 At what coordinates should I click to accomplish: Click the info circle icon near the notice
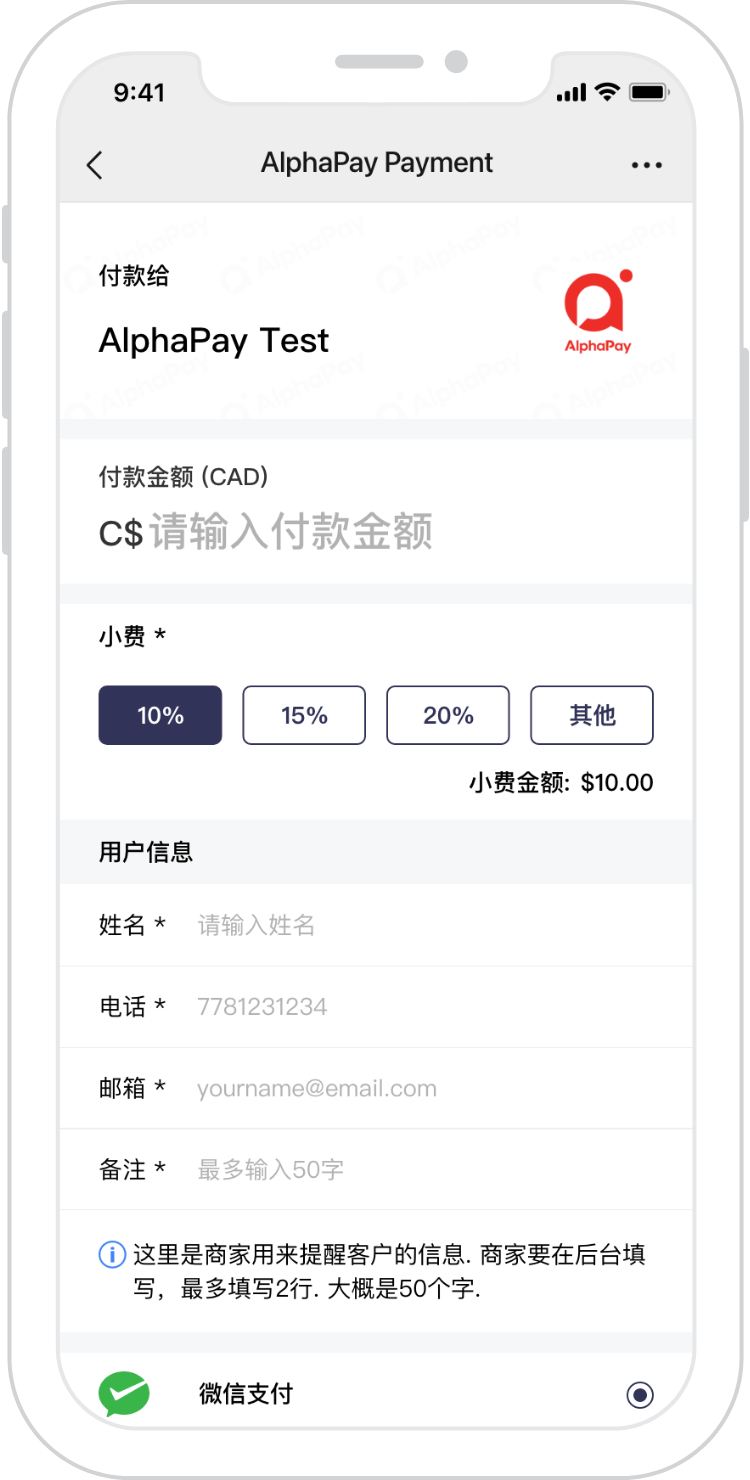point(113,1254)
